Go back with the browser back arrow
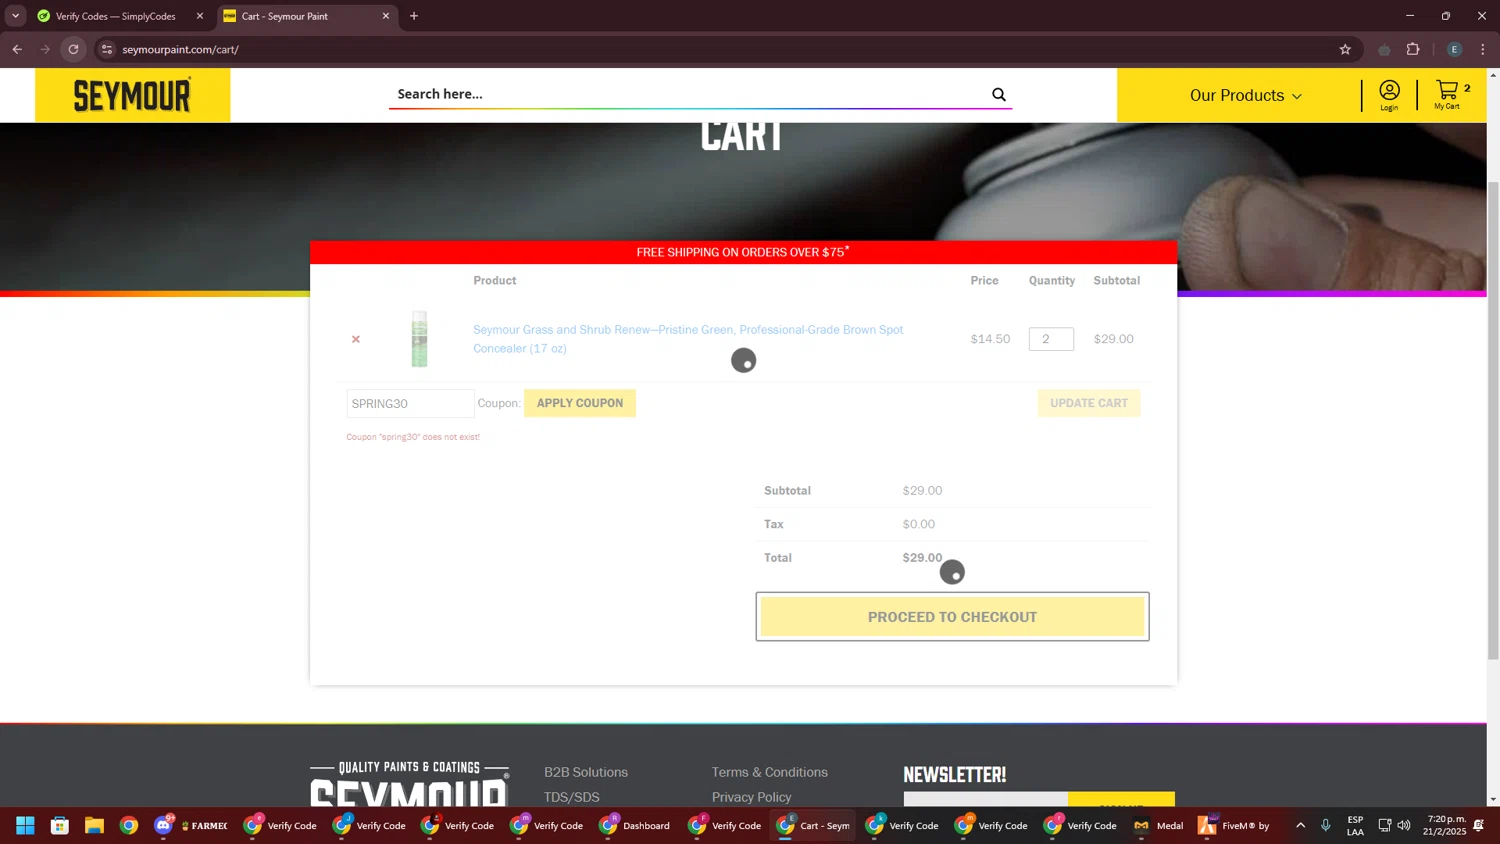 point(17,49)
